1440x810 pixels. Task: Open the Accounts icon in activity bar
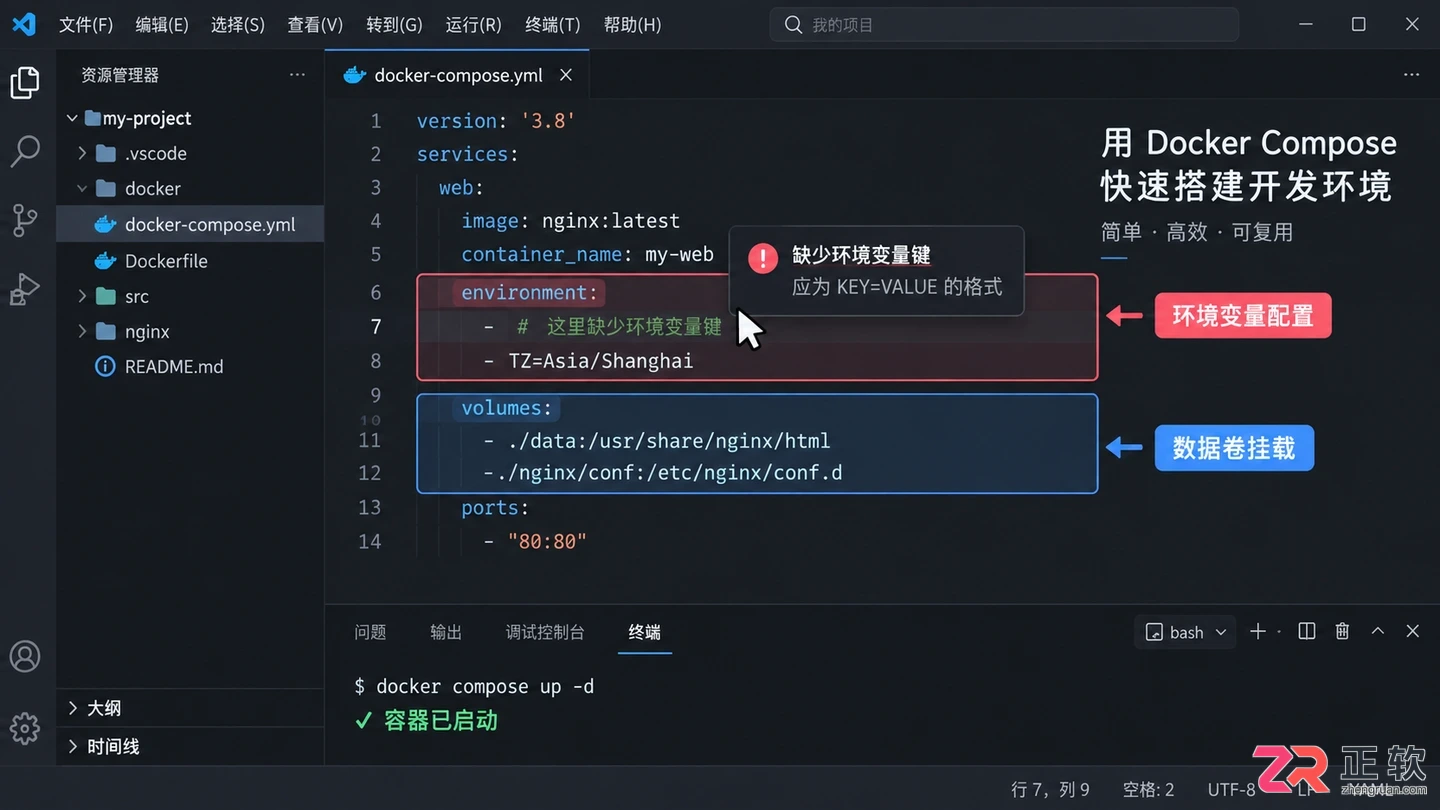click(25, 656)
